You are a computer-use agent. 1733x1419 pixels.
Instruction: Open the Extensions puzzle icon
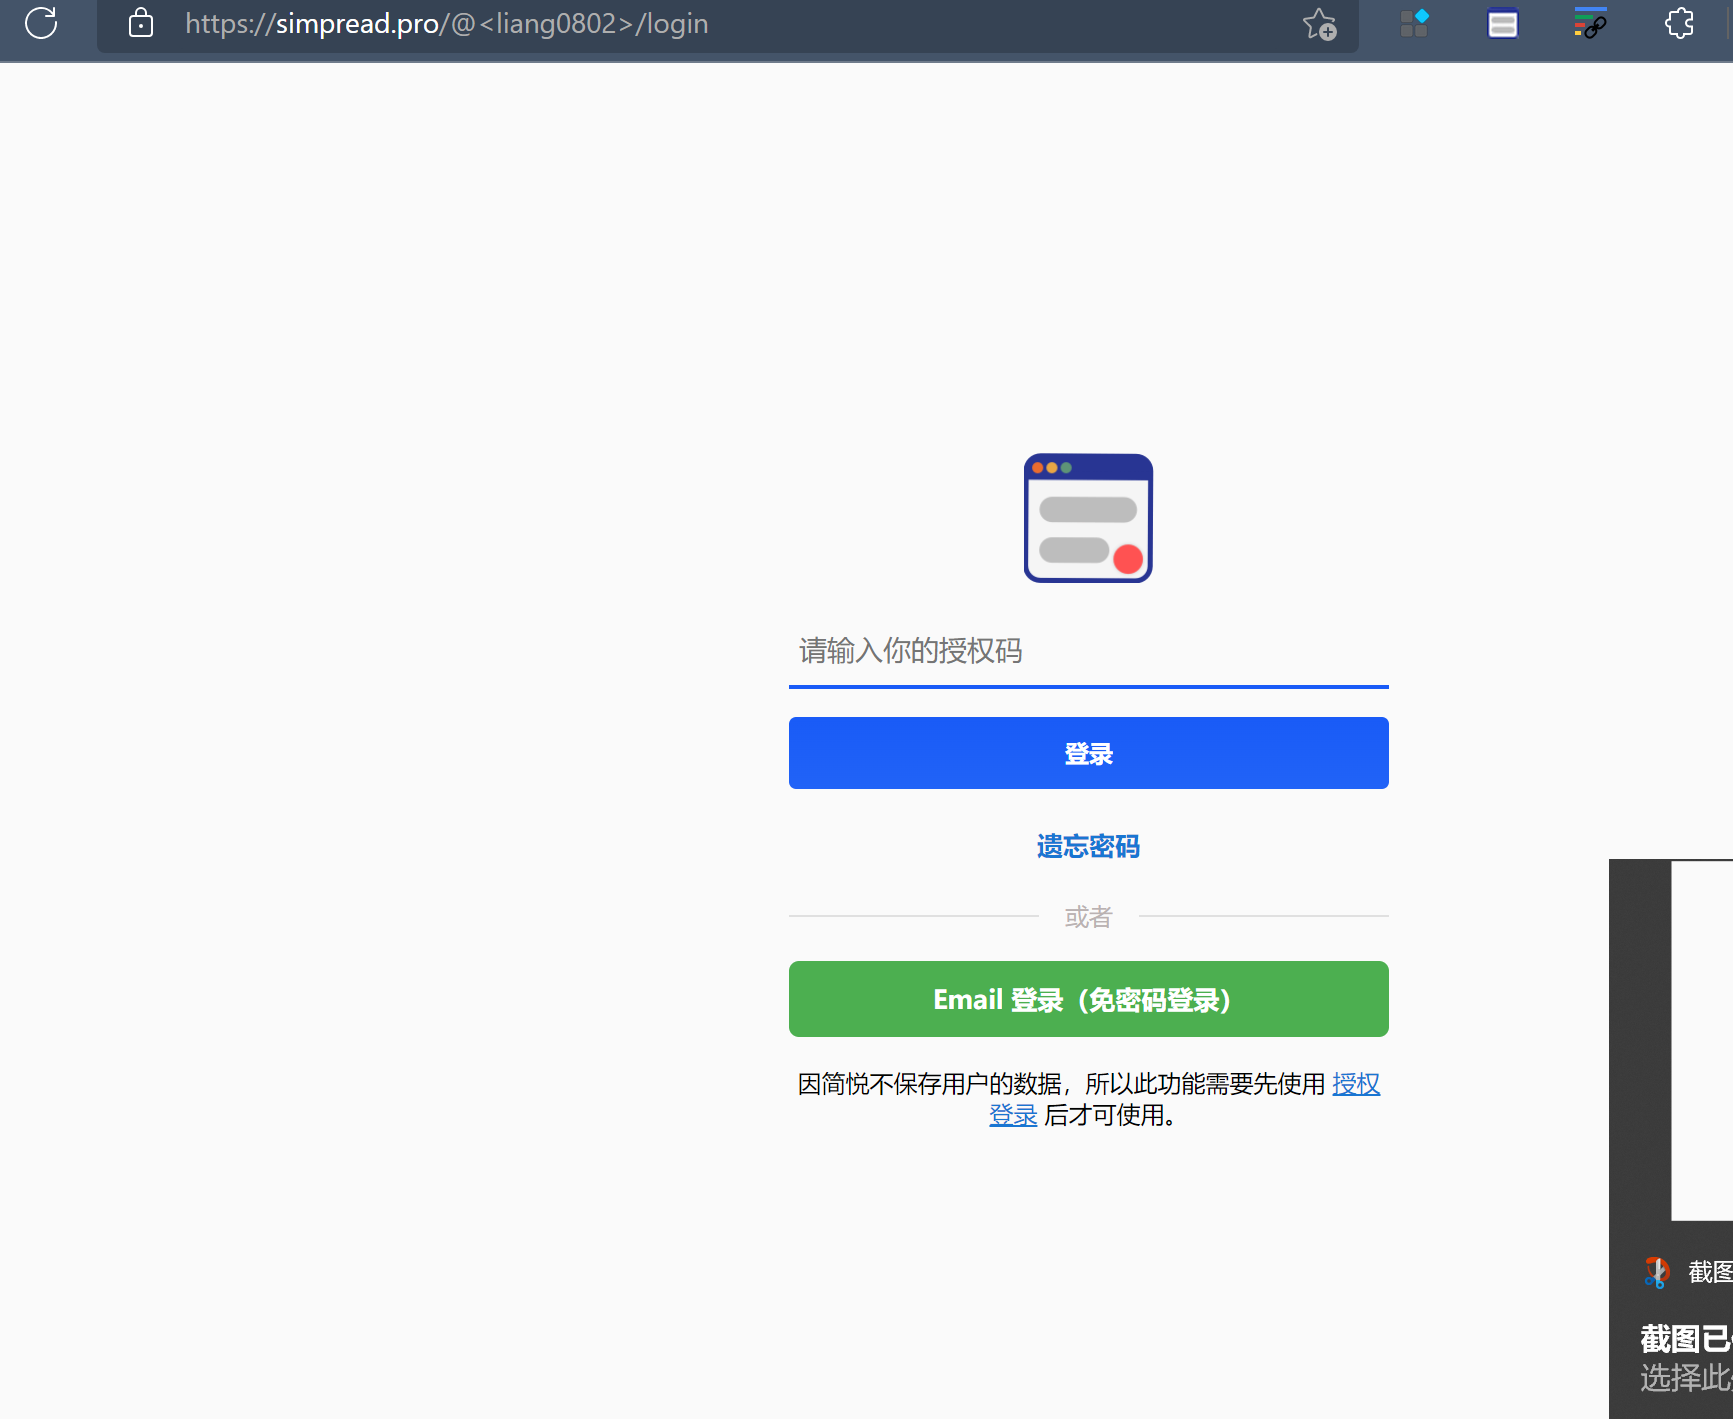pyautogui.click(x=1679, y=23)
